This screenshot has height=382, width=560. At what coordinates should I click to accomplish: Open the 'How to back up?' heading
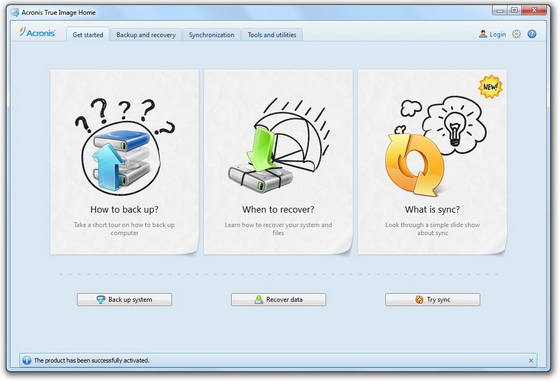[124, 209]
